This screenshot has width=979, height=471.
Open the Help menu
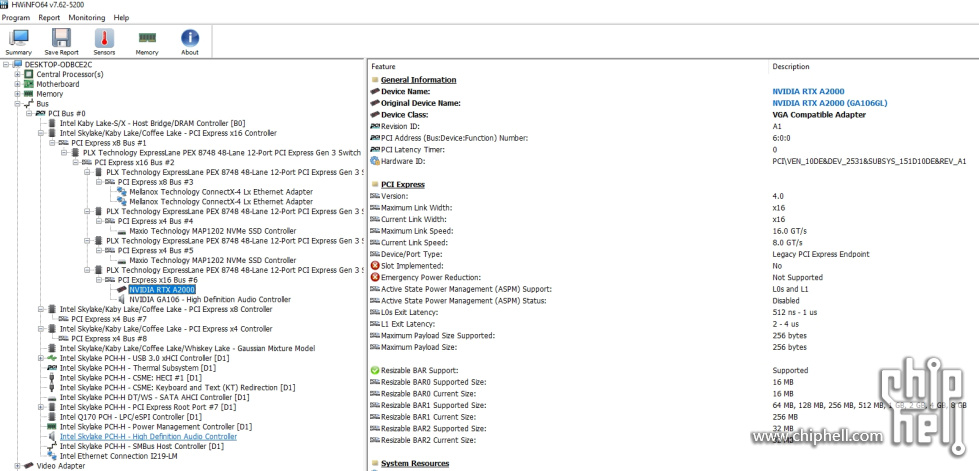(x=121, y=17)
